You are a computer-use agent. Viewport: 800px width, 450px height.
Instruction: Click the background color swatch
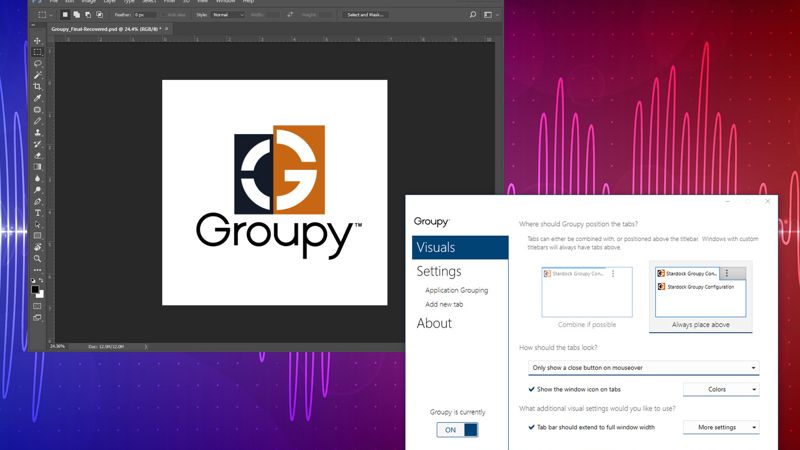40,294
